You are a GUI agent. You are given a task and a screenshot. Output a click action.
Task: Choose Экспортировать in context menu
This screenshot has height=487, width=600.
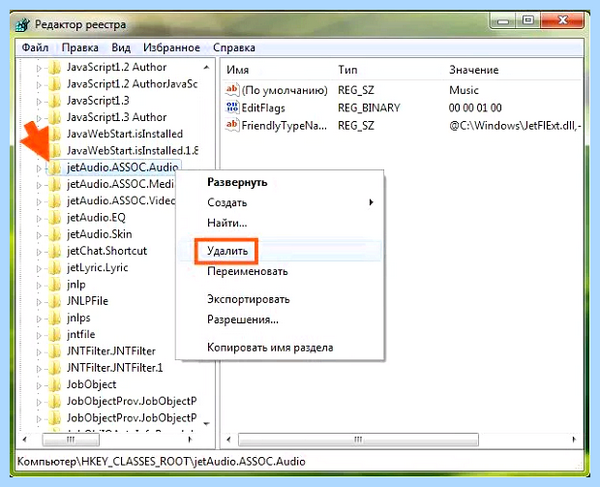(x=248, y=299)
